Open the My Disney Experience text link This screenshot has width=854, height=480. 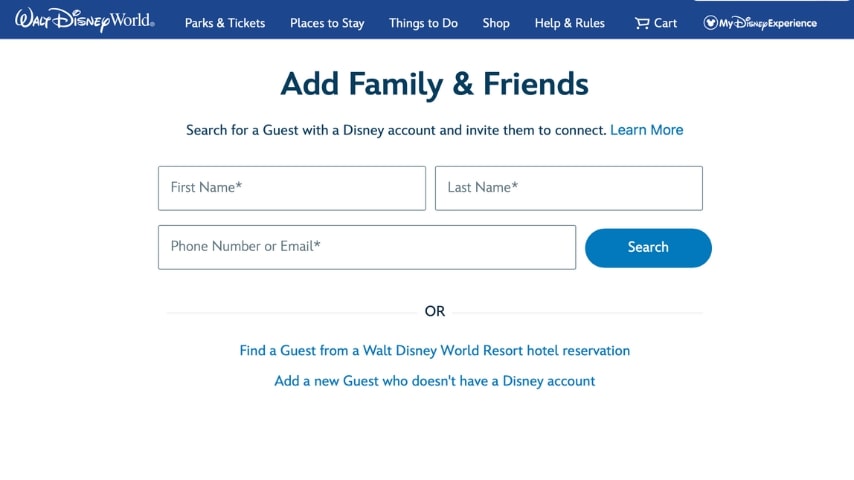pyautogui.click(x=768, y=23)
